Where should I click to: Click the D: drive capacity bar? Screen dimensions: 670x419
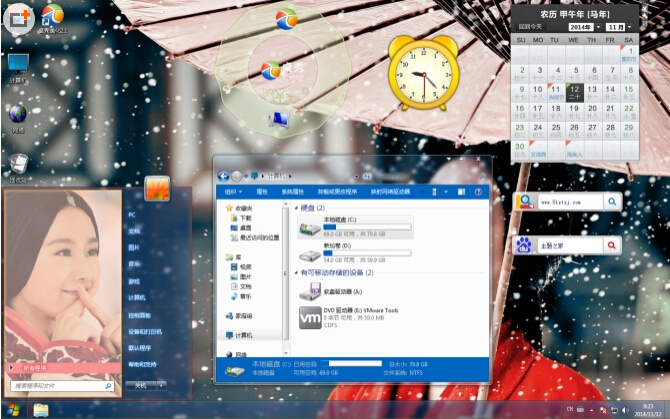coord(367,253)
